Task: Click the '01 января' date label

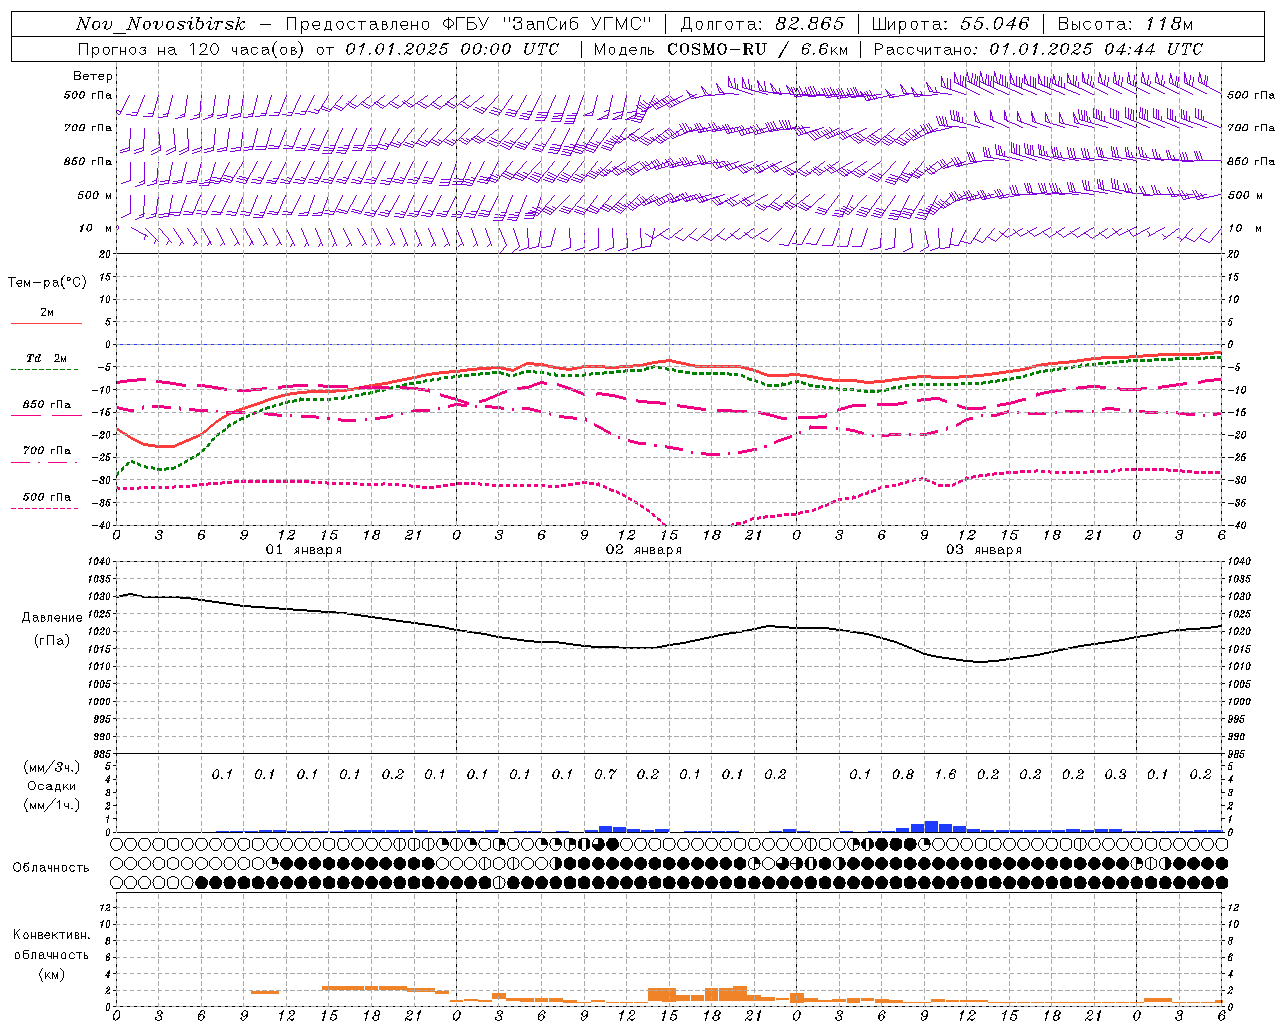Action: 304,550
